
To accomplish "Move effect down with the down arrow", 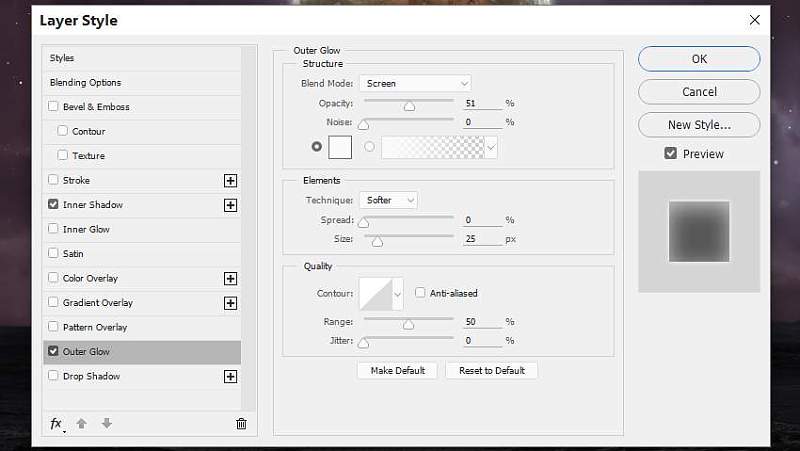I will pos(107,423).
